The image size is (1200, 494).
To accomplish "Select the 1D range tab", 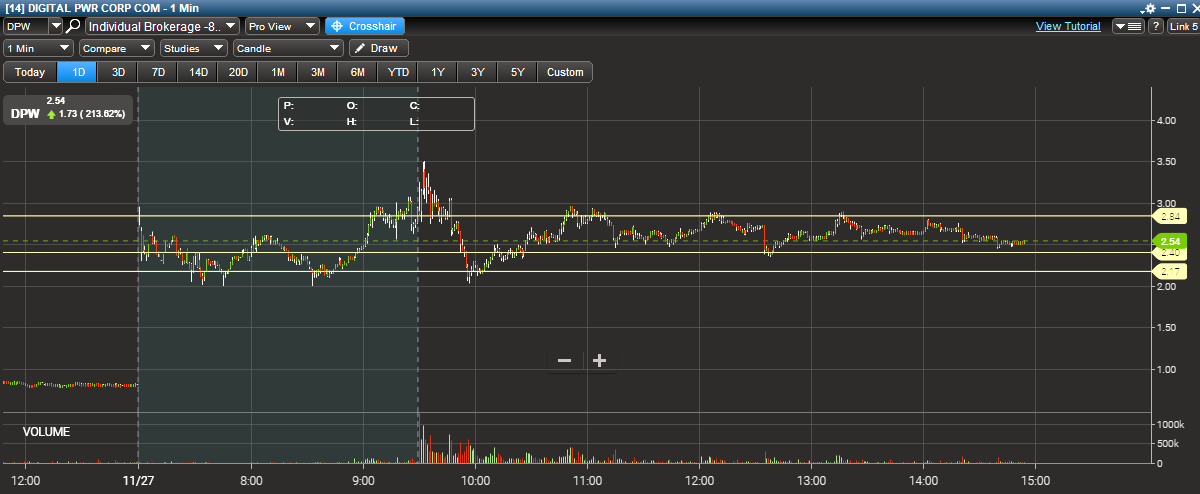I will point(78,72).
